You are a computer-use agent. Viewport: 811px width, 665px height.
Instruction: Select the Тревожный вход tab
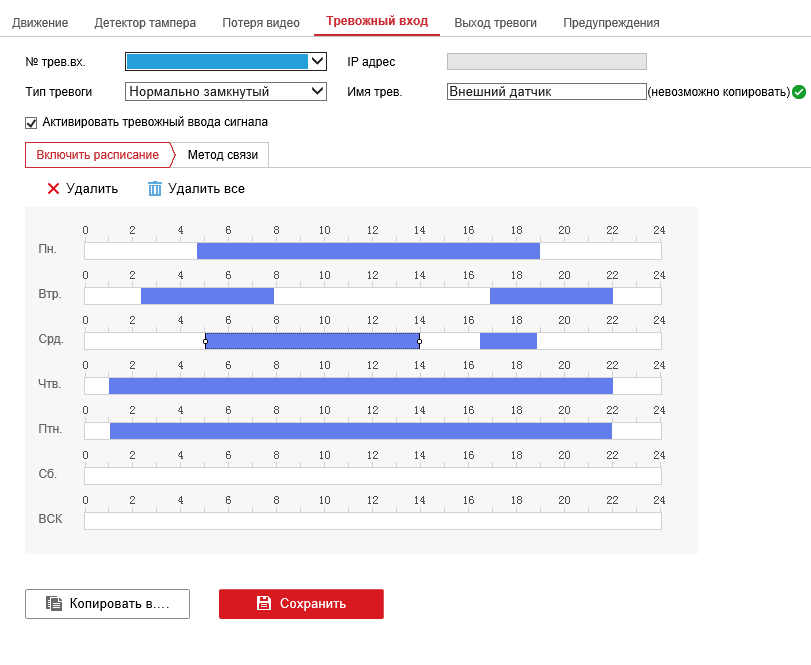(377, 21)
